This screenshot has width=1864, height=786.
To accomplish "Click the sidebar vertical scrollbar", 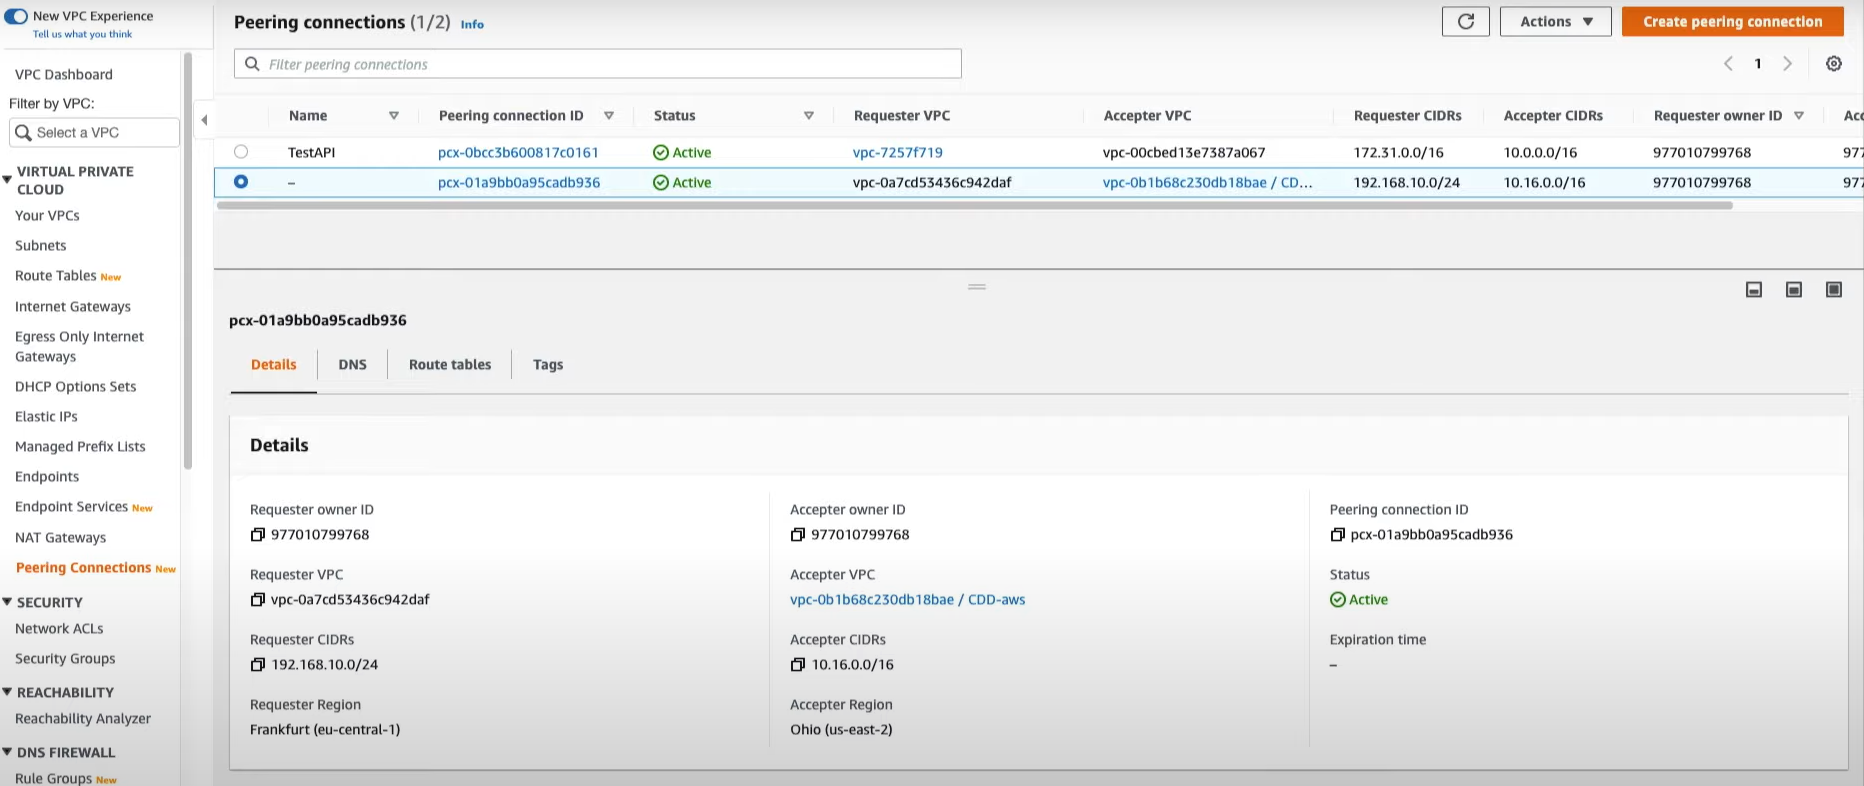I will click(187, 260).
